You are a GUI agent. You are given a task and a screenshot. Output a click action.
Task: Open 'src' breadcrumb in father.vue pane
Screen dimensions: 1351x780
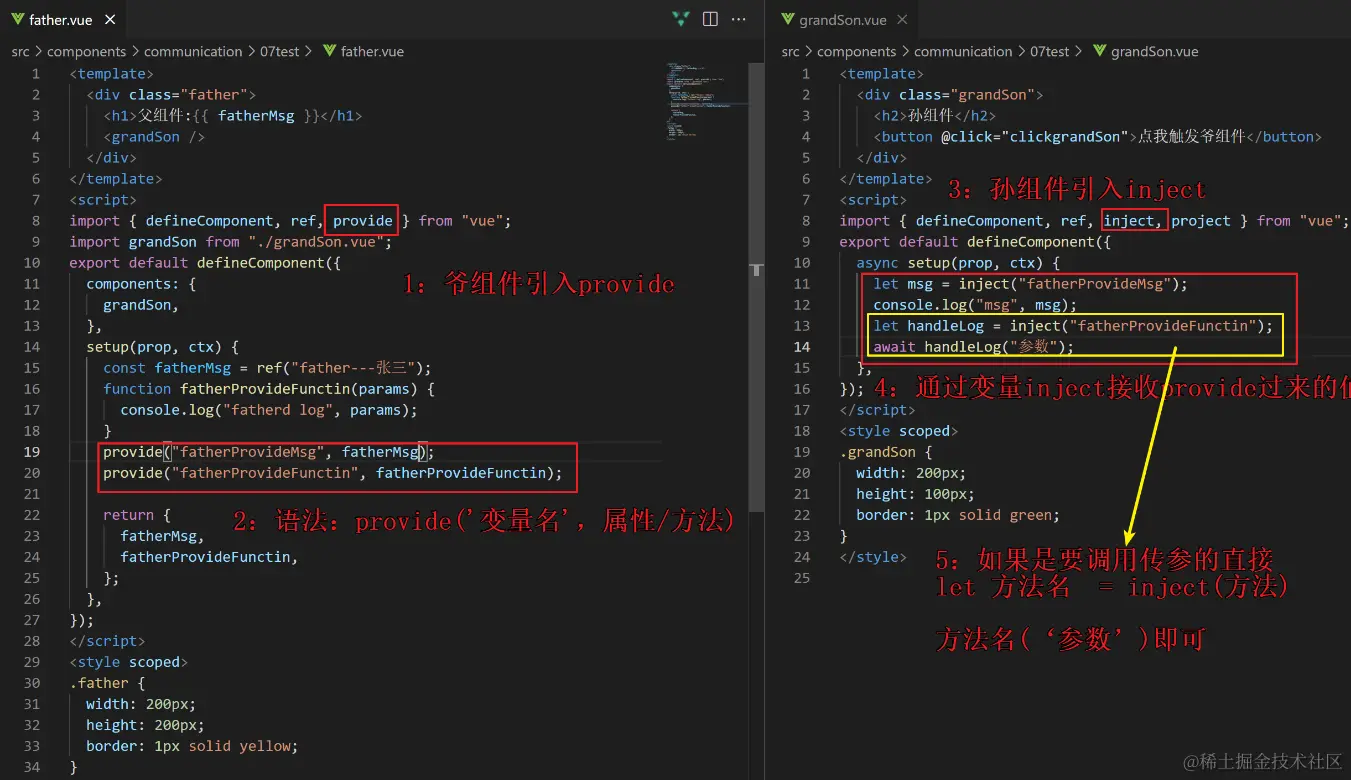tap(20, 51)
